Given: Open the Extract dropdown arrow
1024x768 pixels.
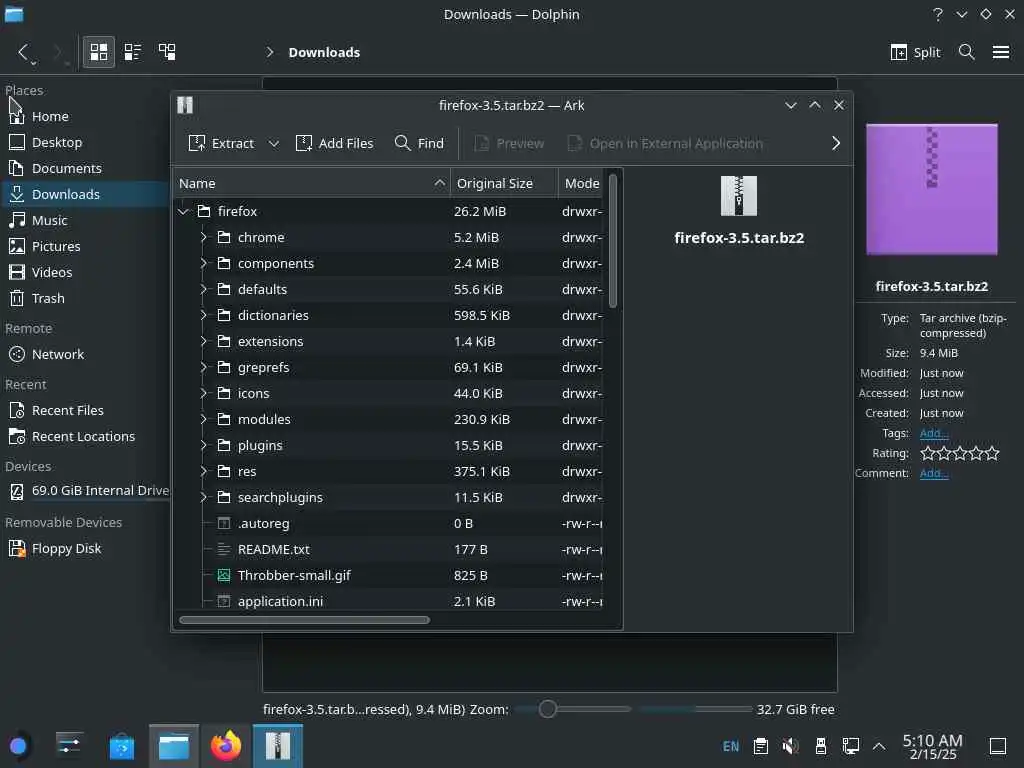Looking at the screenshot, I should [274, 143].
